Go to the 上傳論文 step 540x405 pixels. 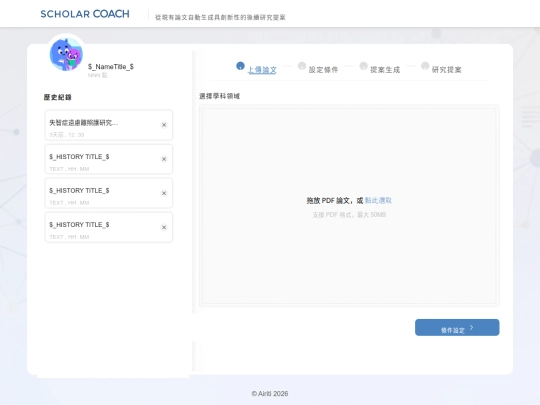coord(257,68)
